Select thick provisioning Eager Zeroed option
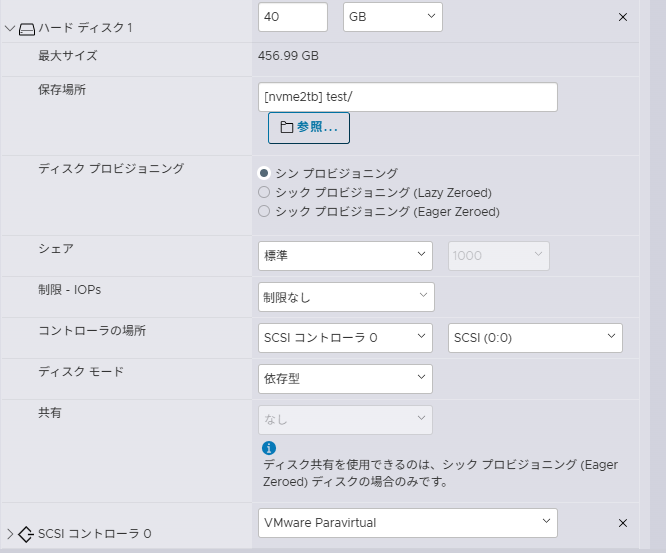 pos(264,211)
